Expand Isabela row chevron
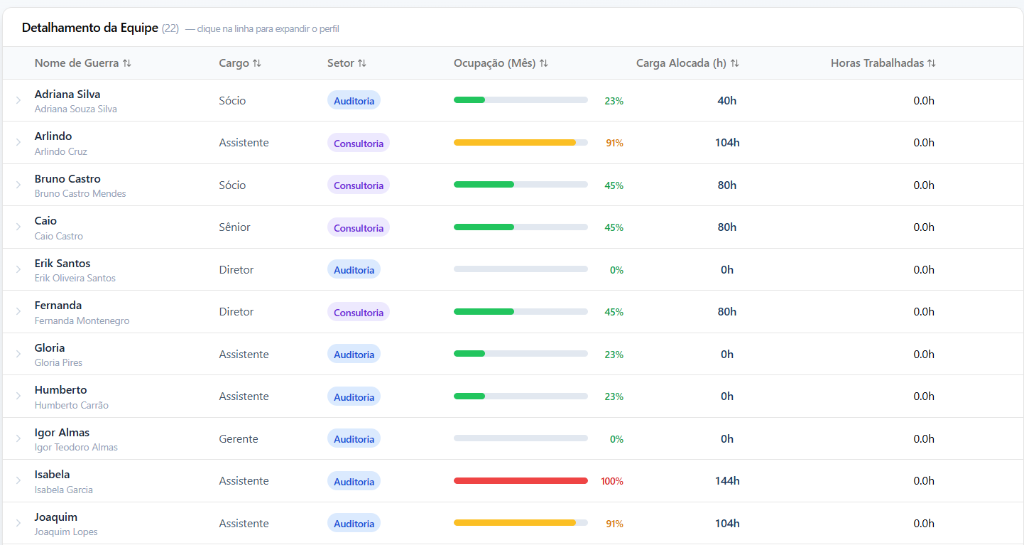The width and height of the screenshot is (1024, 545). click(x=18, y=481)
